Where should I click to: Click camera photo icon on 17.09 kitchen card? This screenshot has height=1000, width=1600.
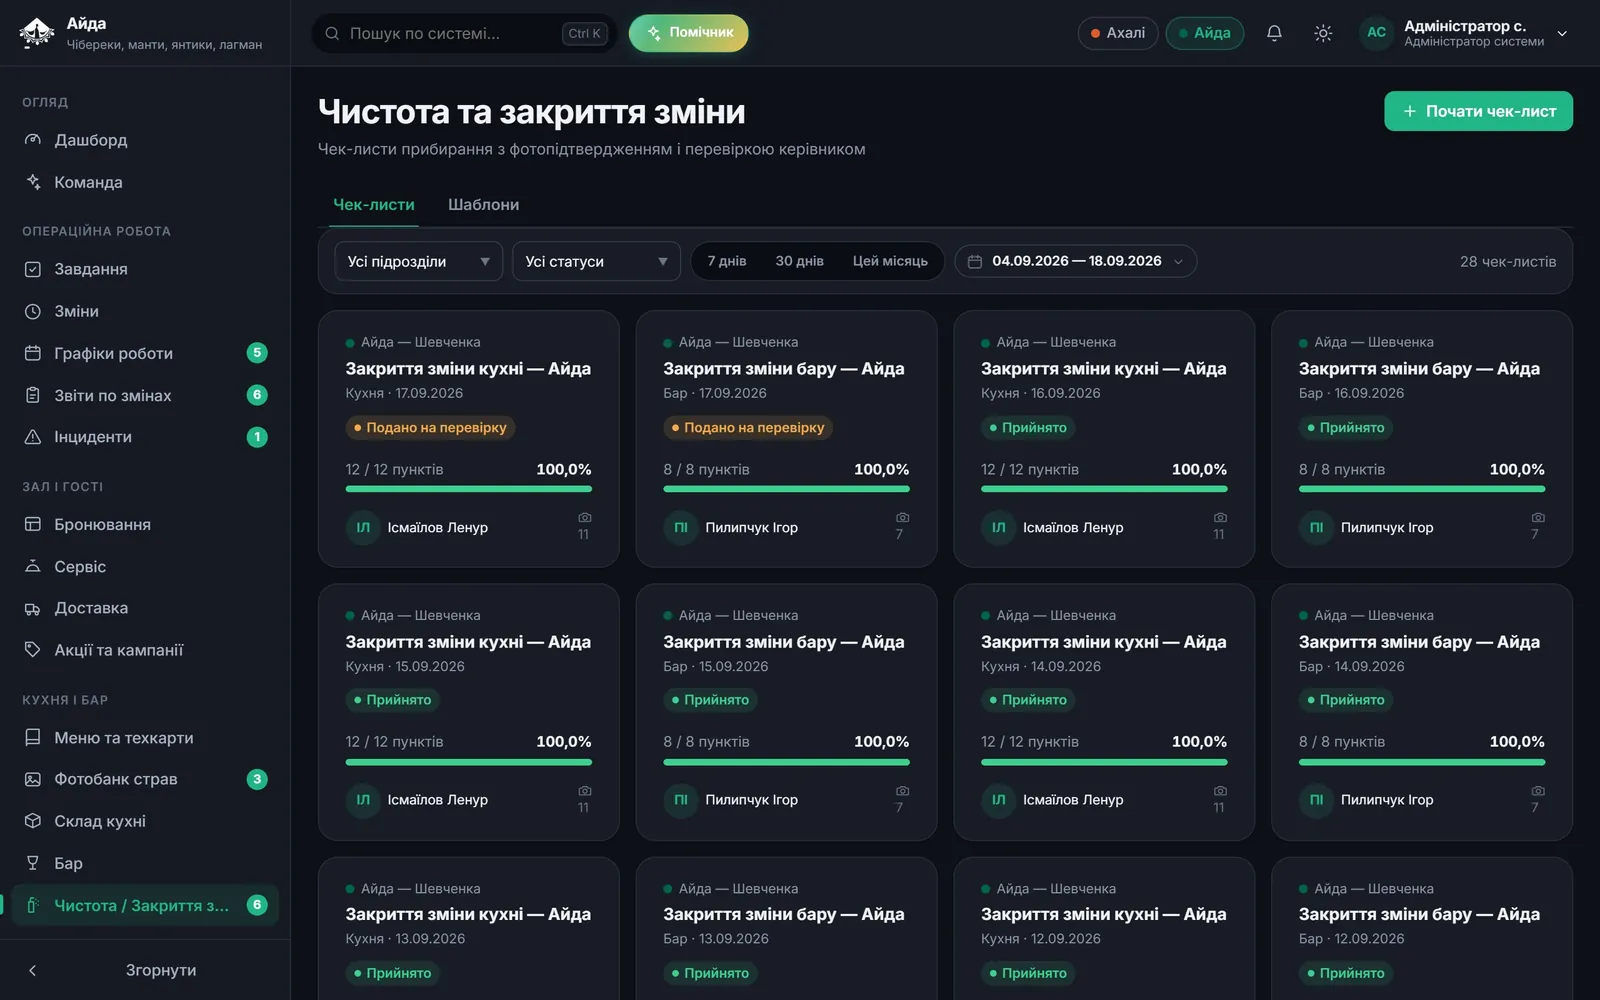pyautogui.click(x=585, y=518)
